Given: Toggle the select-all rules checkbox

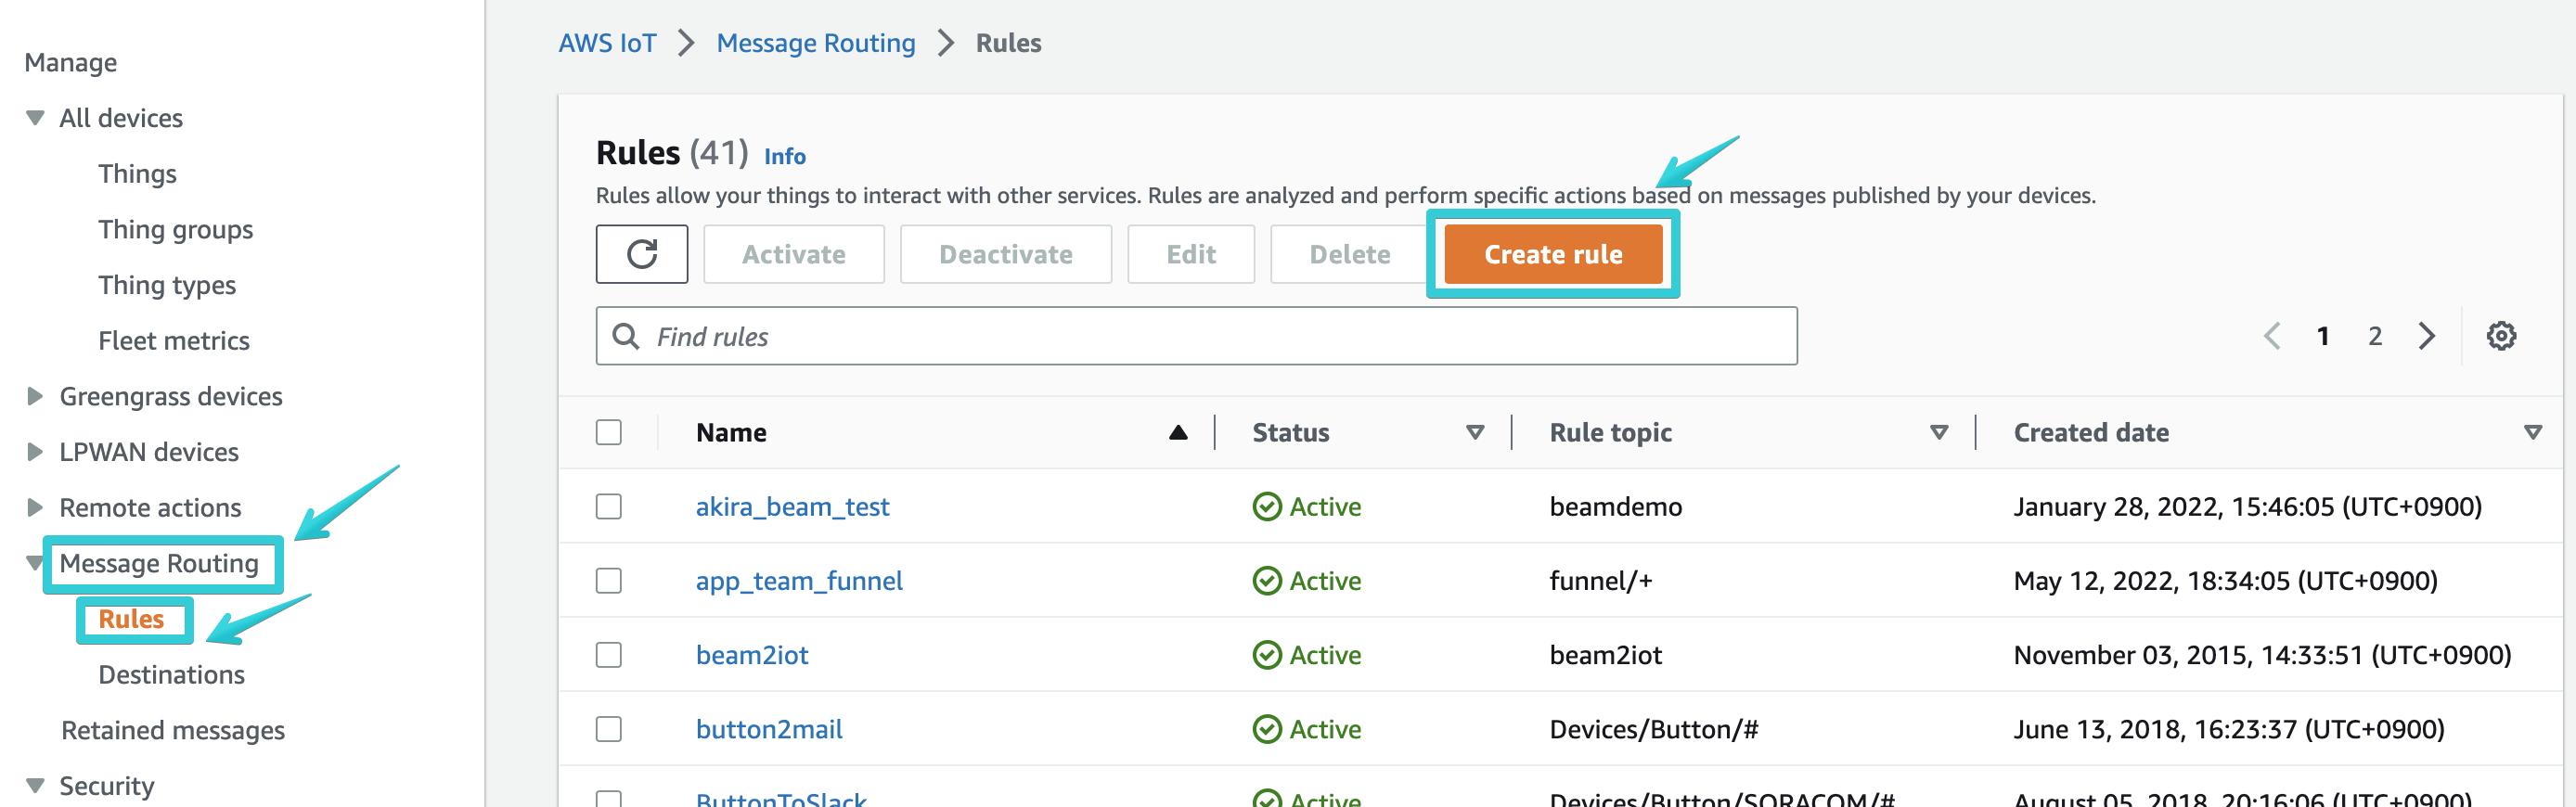Looking at the screenshot, I should 608,432.
